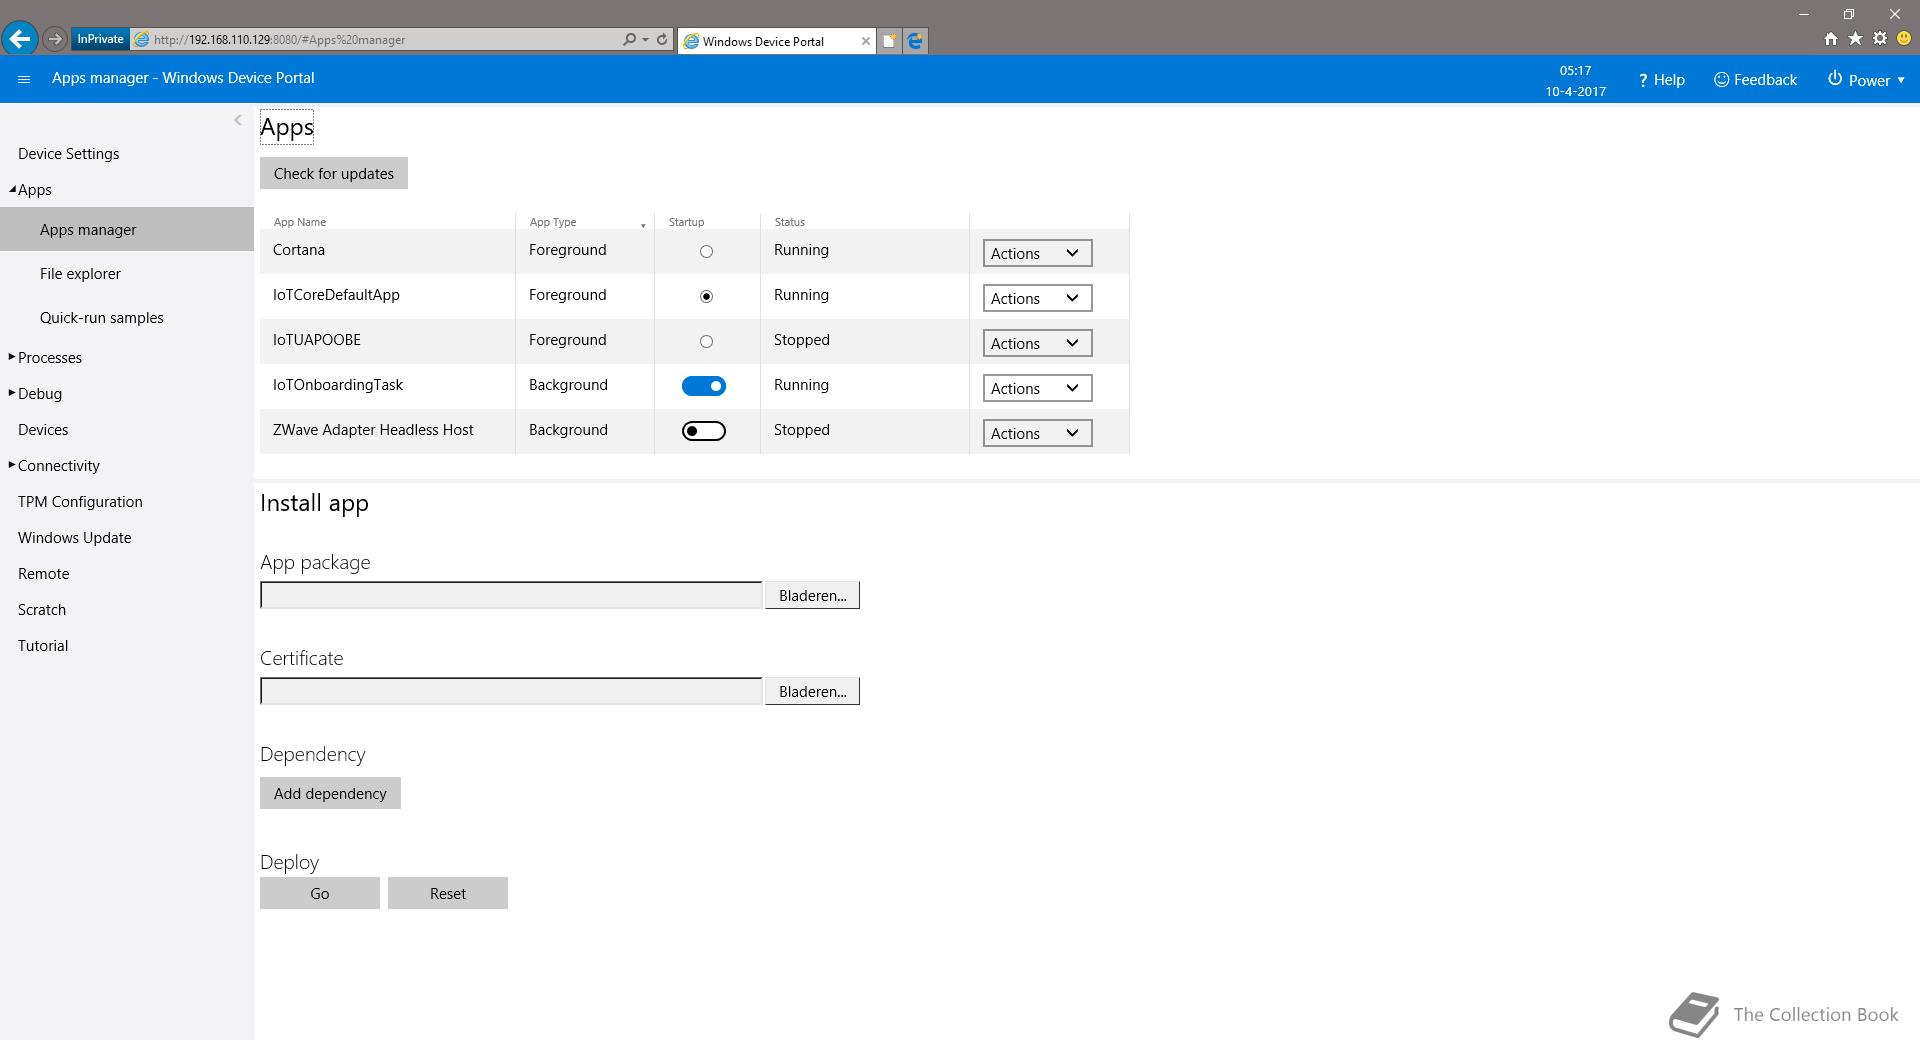Open favorites with the star icon

(x=1855, y=39)
